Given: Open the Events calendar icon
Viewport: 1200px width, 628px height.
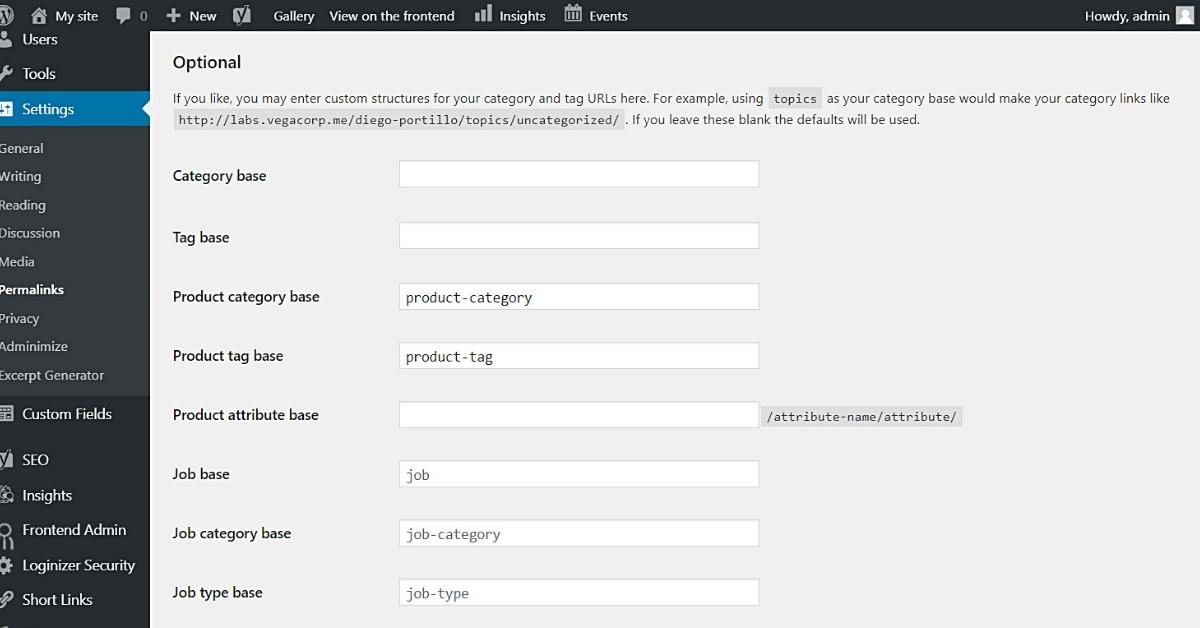Looking at the screenshot, I should pyautogui.click(x=575, y=15).
